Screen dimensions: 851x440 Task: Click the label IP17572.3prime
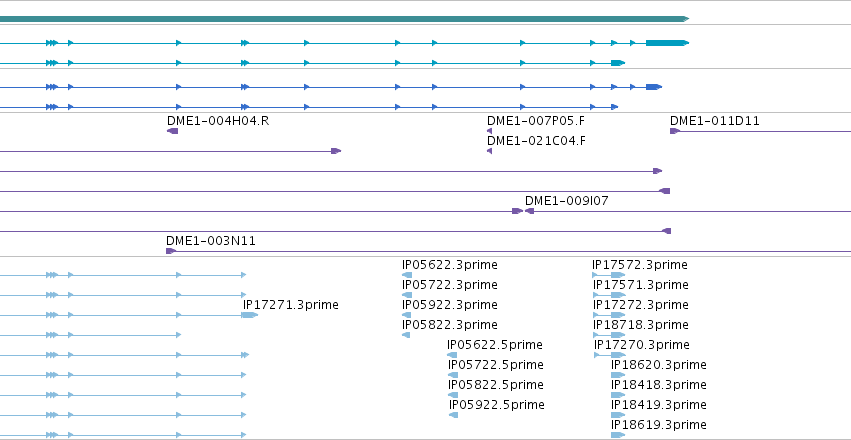(x=640, y=265)
